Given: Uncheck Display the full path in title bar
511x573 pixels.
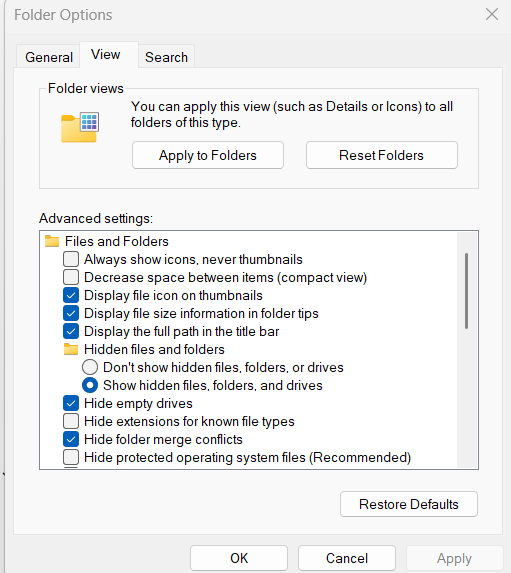Looking at the screenshot, I should [x=71, y=331].
